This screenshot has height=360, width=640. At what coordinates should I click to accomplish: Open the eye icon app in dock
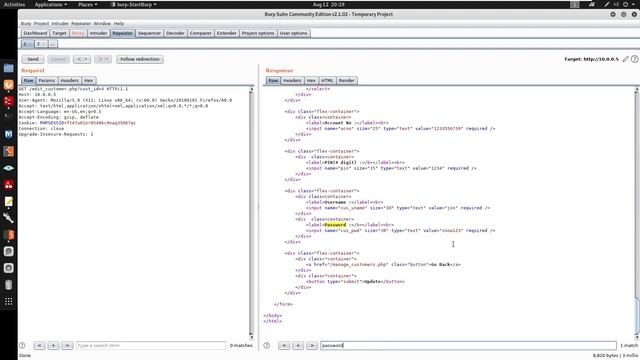(9, 168)
